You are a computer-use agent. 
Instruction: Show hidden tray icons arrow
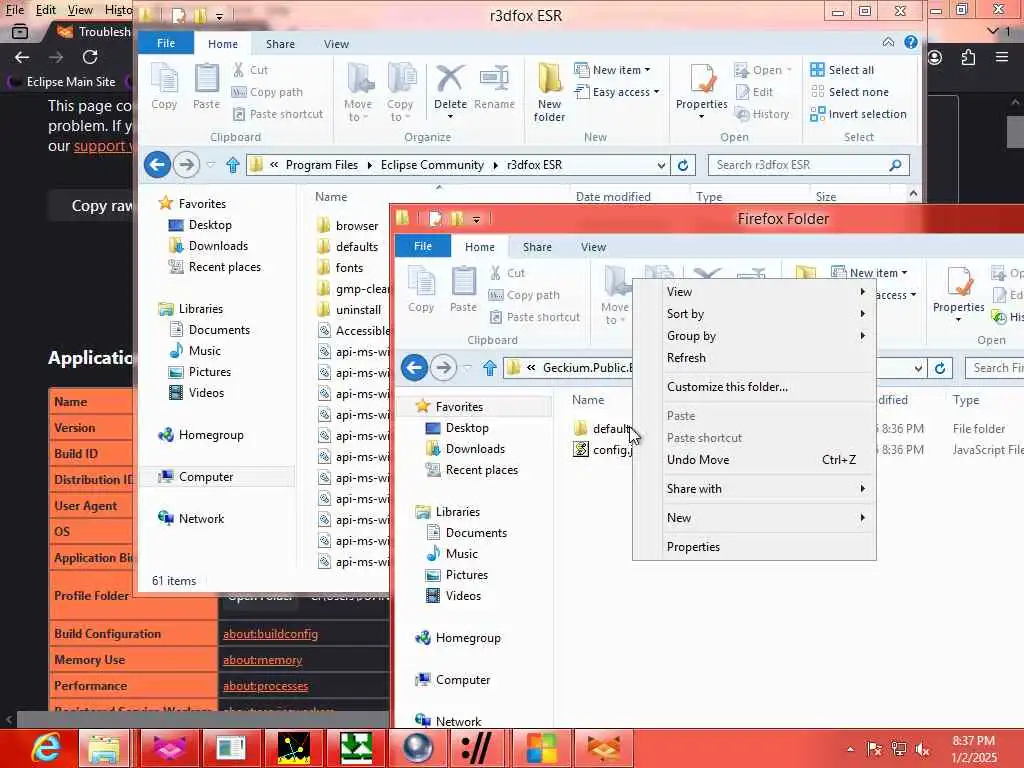[x=850, y=749]
